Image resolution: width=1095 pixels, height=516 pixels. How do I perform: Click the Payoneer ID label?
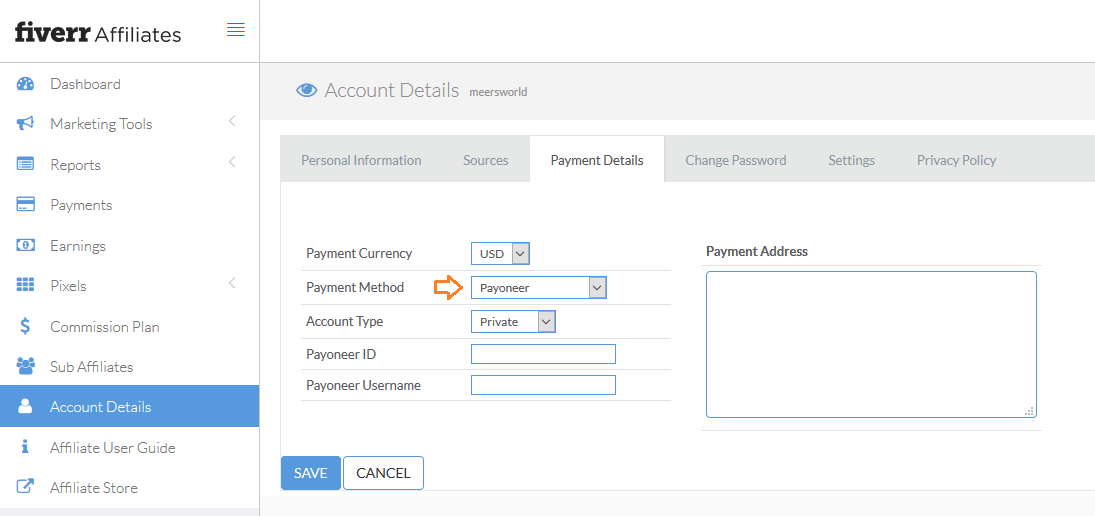pos(341,354)
